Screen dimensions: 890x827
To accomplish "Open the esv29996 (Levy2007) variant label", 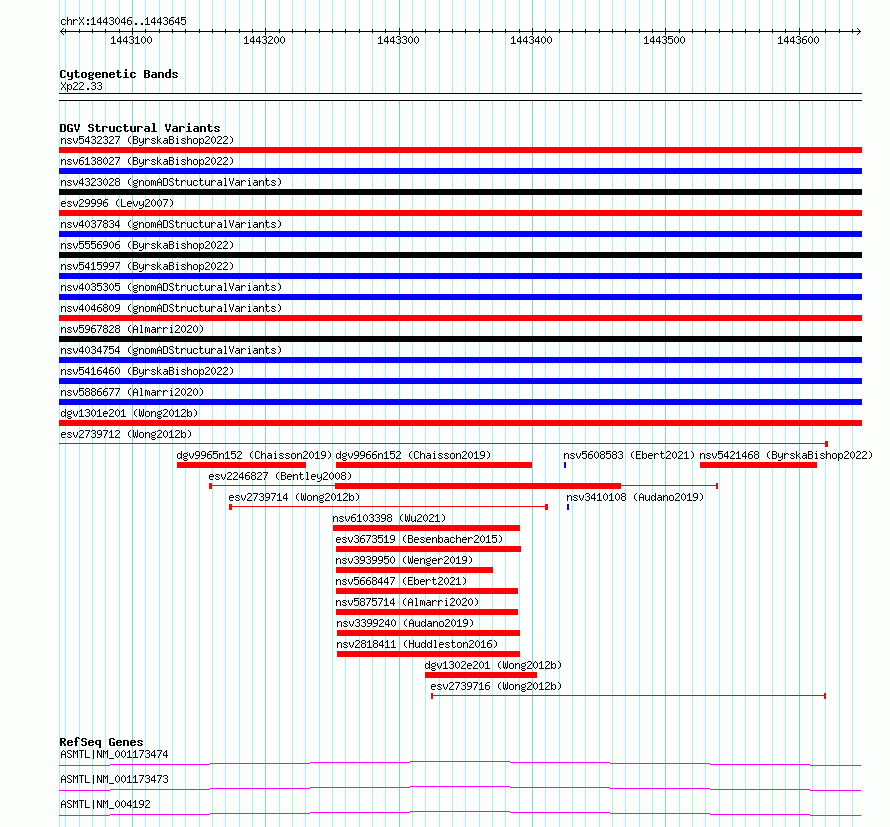I will tap(117, 203).
